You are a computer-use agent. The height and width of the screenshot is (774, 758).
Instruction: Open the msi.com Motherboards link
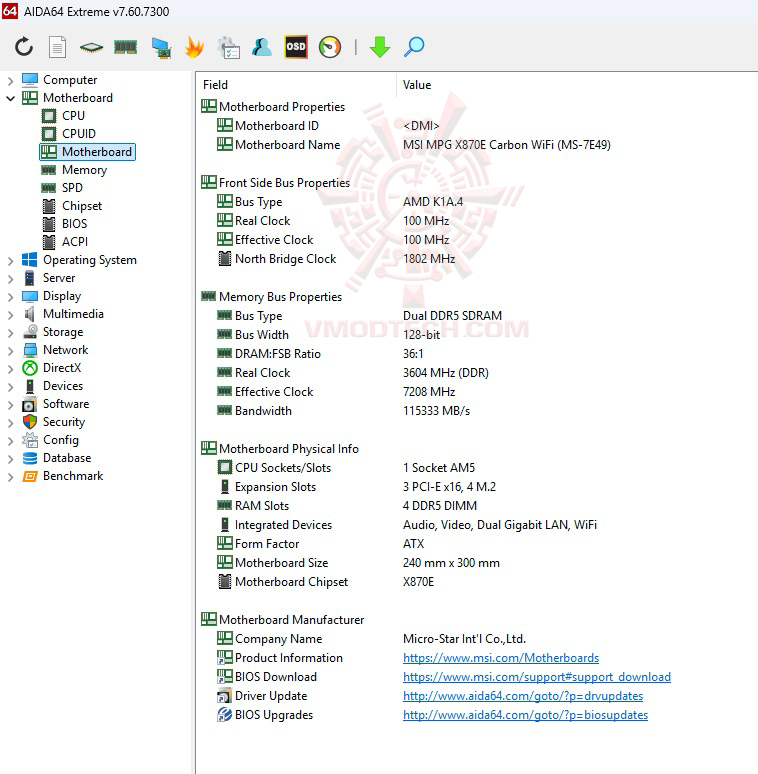(501, 658)
